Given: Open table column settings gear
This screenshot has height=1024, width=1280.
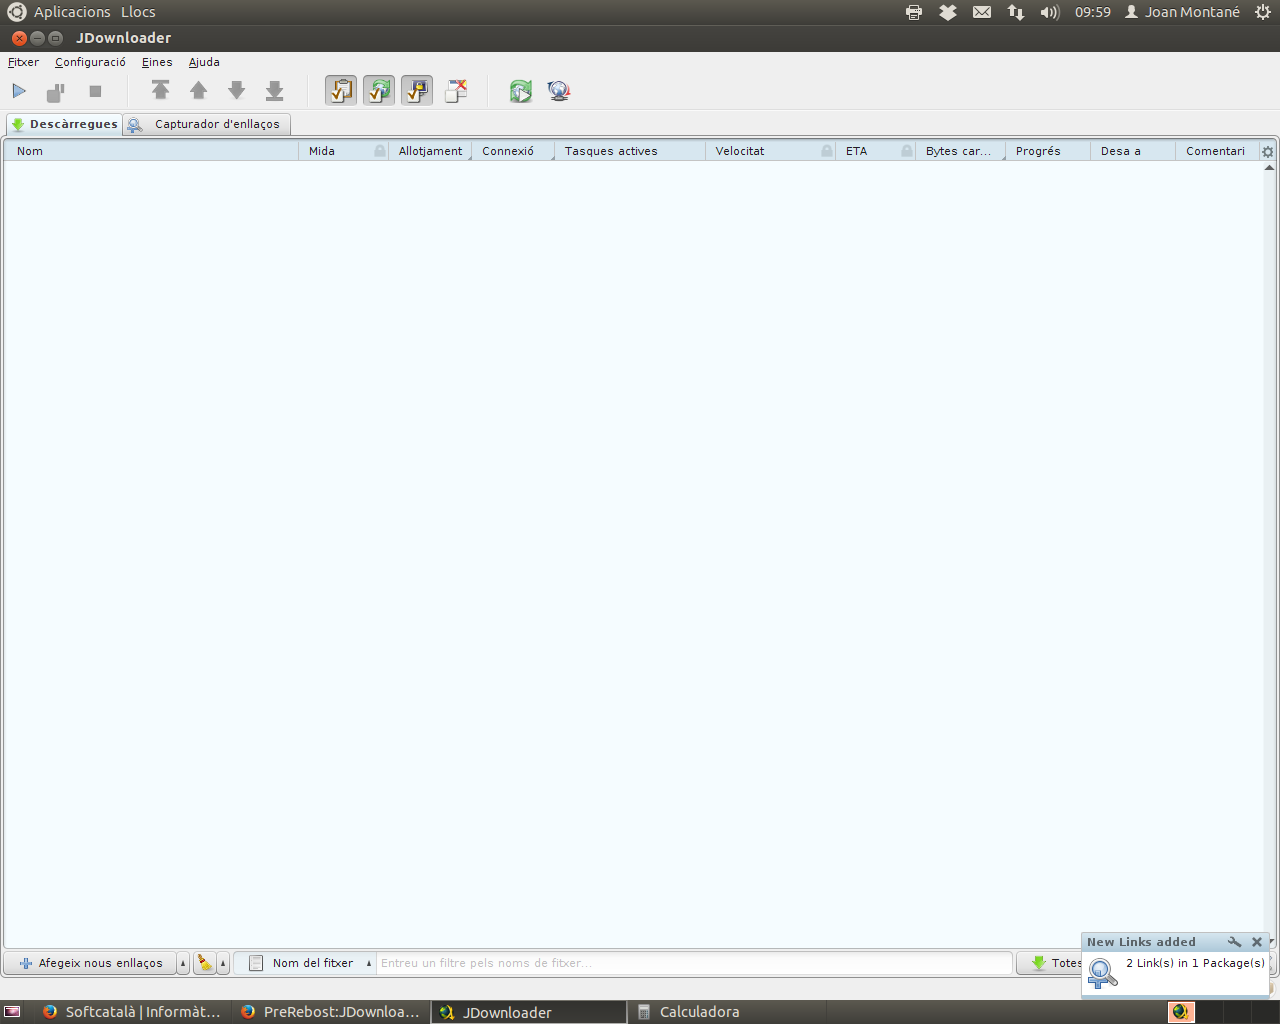Looking at the screenshot, I should pos(1268,152).
